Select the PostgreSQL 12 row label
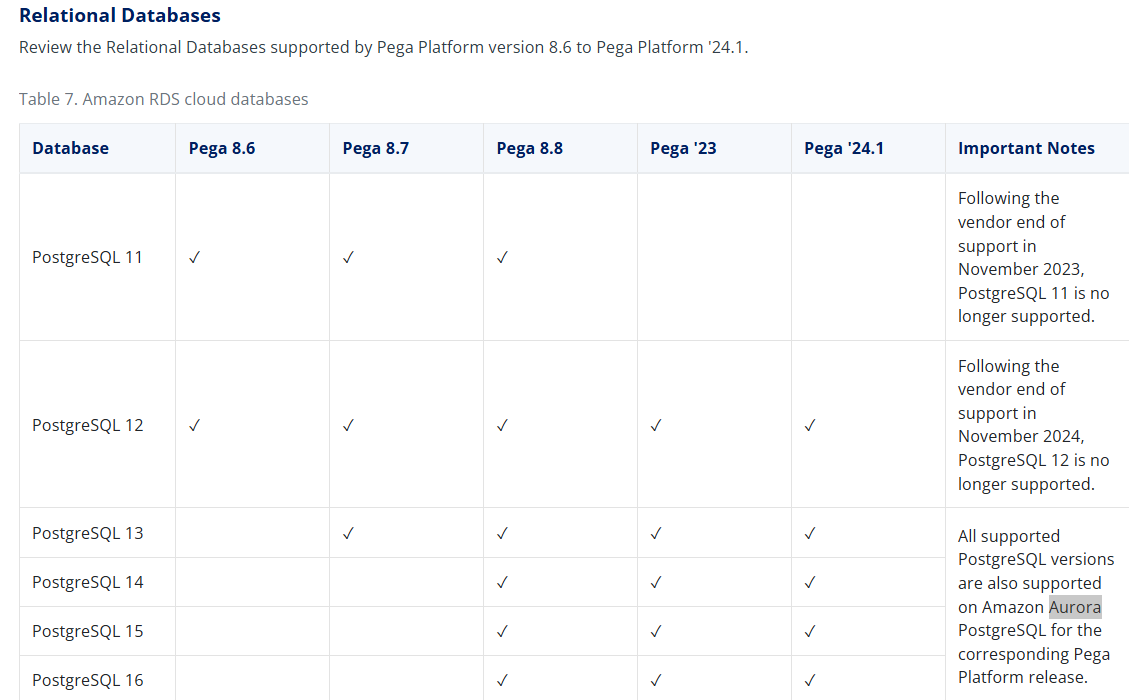The width and height of the screenshot is (1129, 700). (x=87, y=425)
